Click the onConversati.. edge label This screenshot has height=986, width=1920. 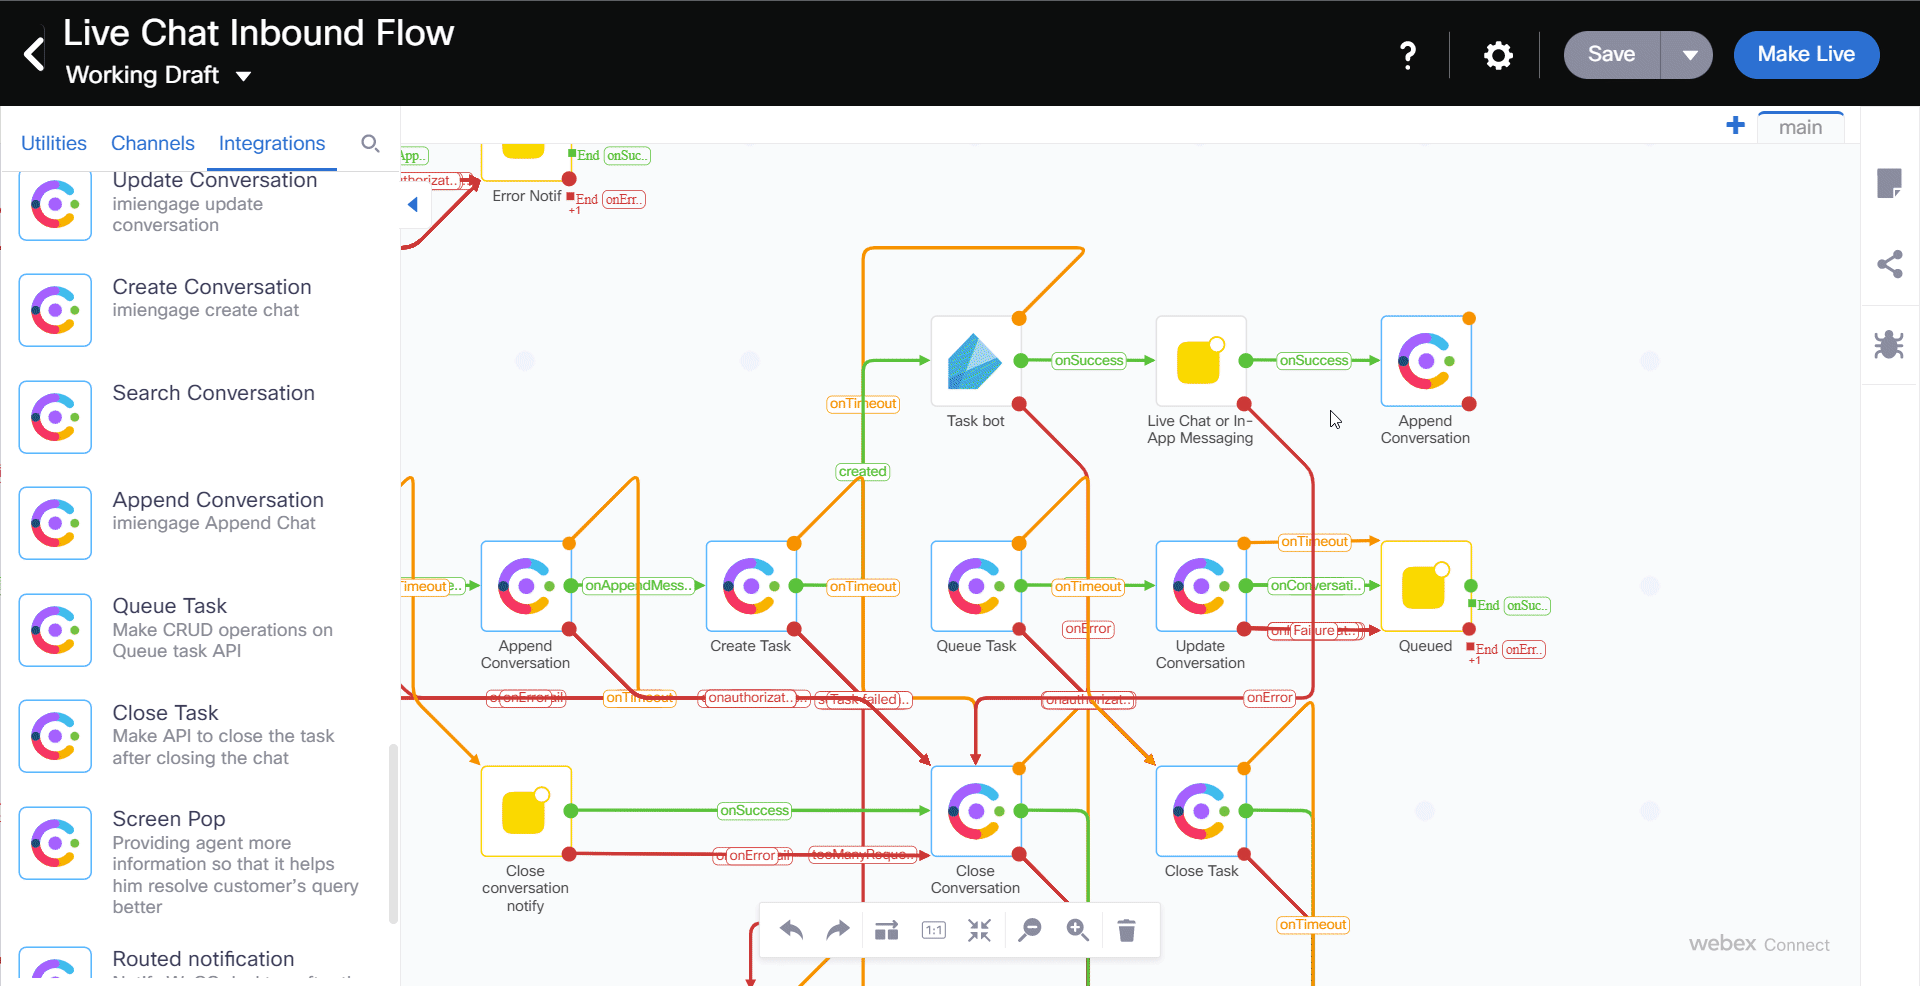tap(1315, 586)
